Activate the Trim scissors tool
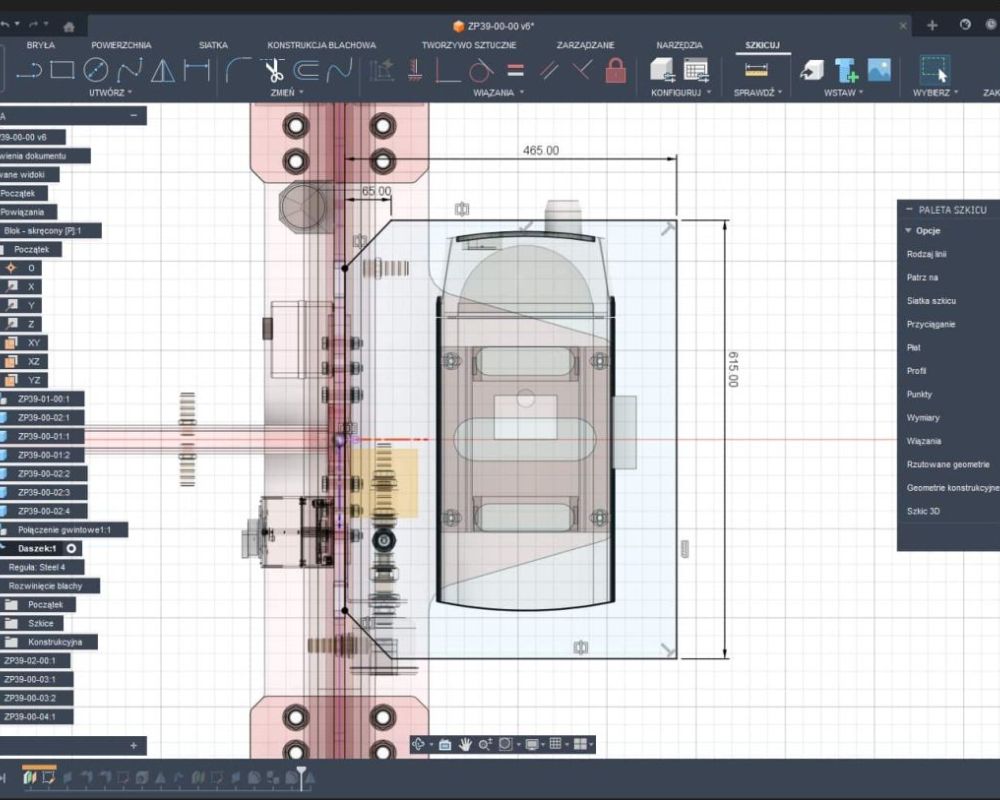This screenshot has height=800, width=1000. point(273,70)
